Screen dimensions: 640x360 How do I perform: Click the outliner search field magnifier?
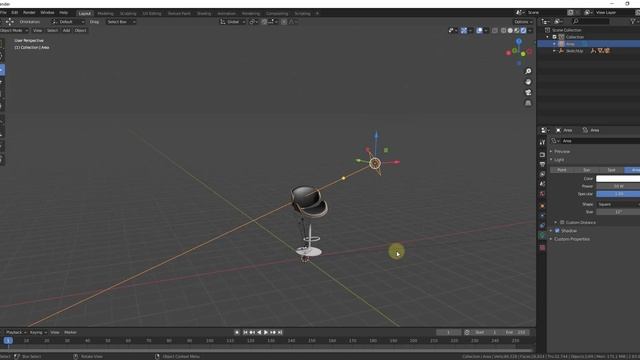tap(576, 21)
